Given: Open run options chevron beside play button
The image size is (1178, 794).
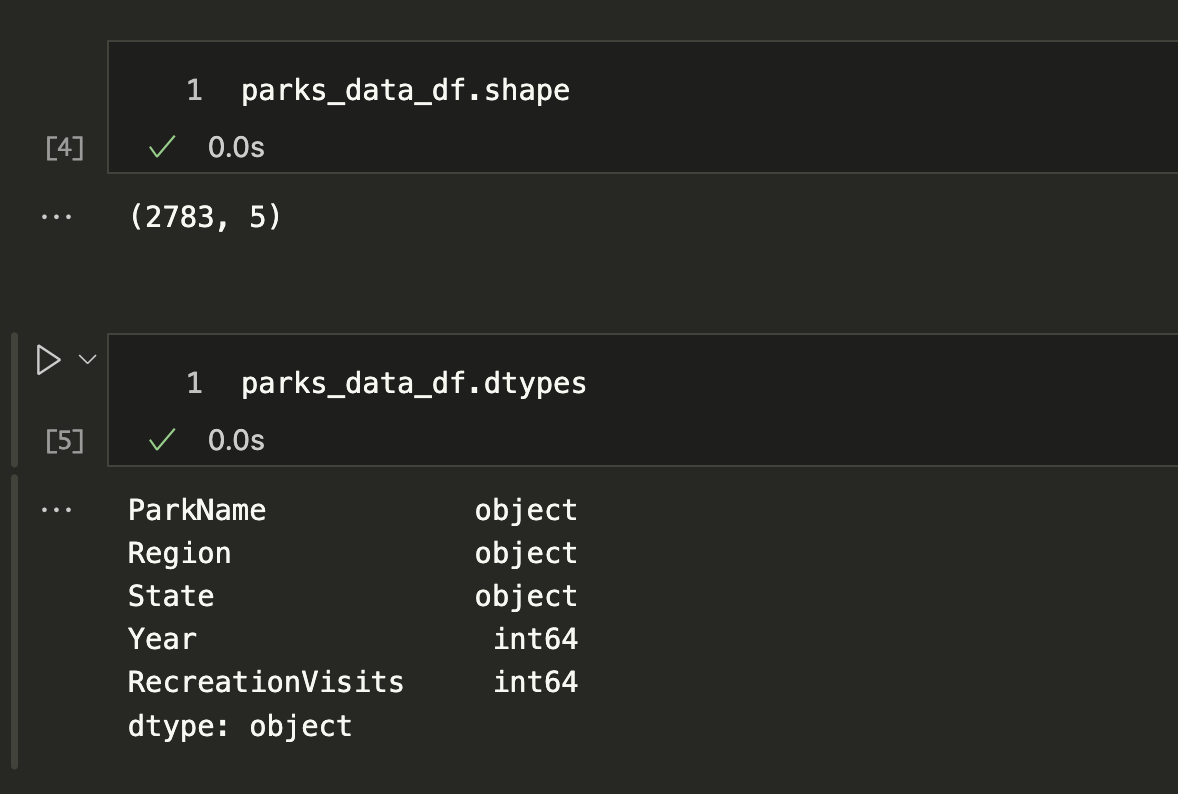Looking at the screenshot, I should (x=87, y=359).
